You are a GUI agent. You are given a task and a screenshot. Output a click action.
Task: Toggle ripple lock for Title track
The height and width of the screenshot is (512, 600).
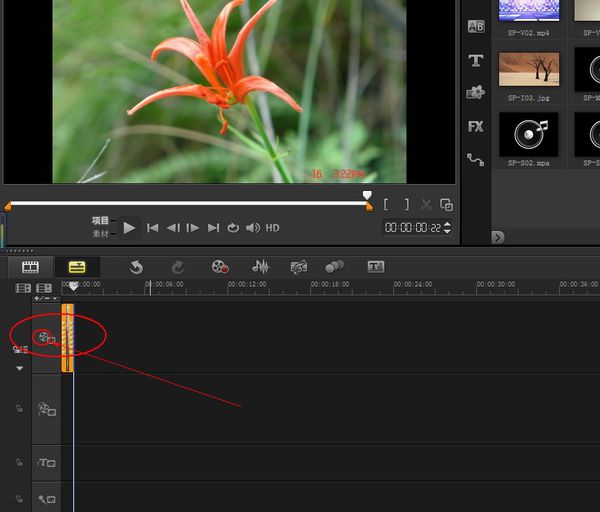point(19,462)
